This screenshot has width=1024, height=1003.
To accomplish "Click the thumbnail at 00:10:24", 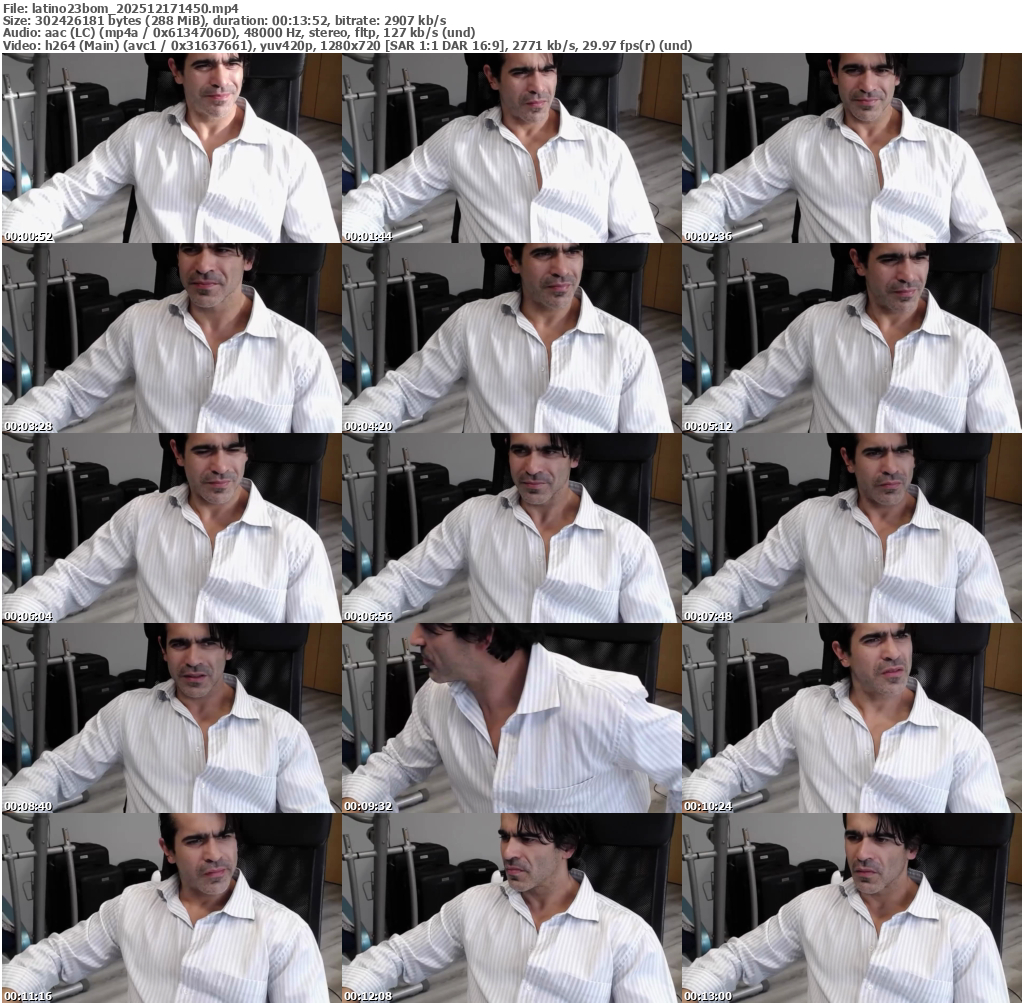I will (851, 718).
